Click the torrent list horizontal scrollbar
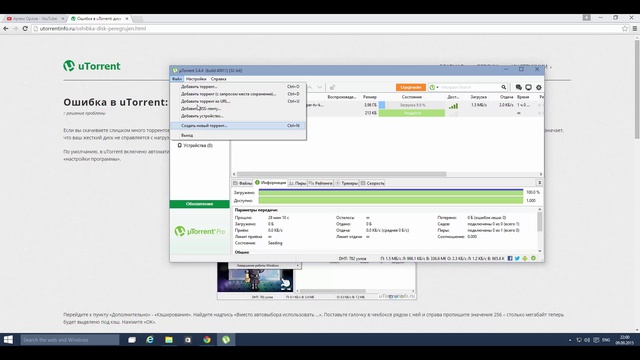Image resolution: width=640 pixels, height=360 pixels. click(341, 174)
